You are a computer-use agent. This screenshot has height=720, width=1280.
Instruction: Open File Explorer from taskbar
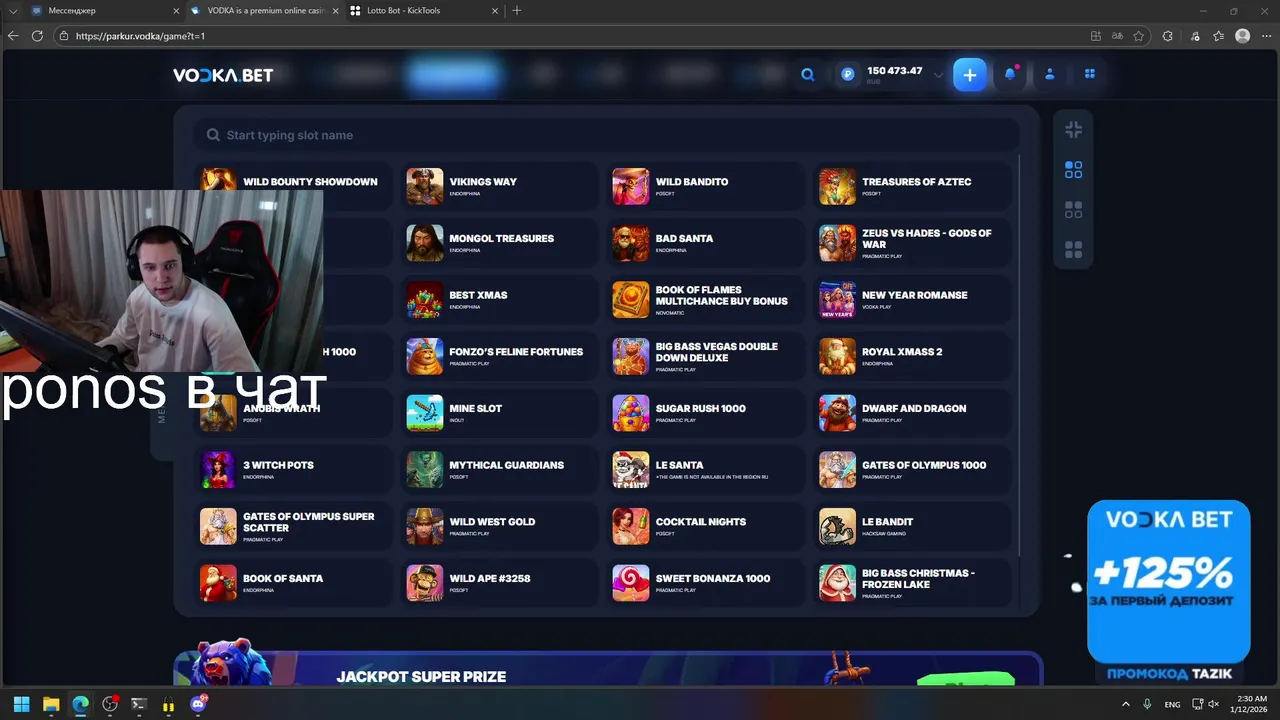click(51, 704)
